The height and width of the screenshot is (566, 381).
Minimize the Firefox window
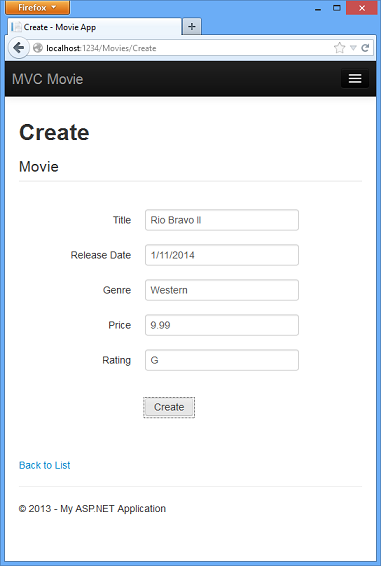[318, 8]
